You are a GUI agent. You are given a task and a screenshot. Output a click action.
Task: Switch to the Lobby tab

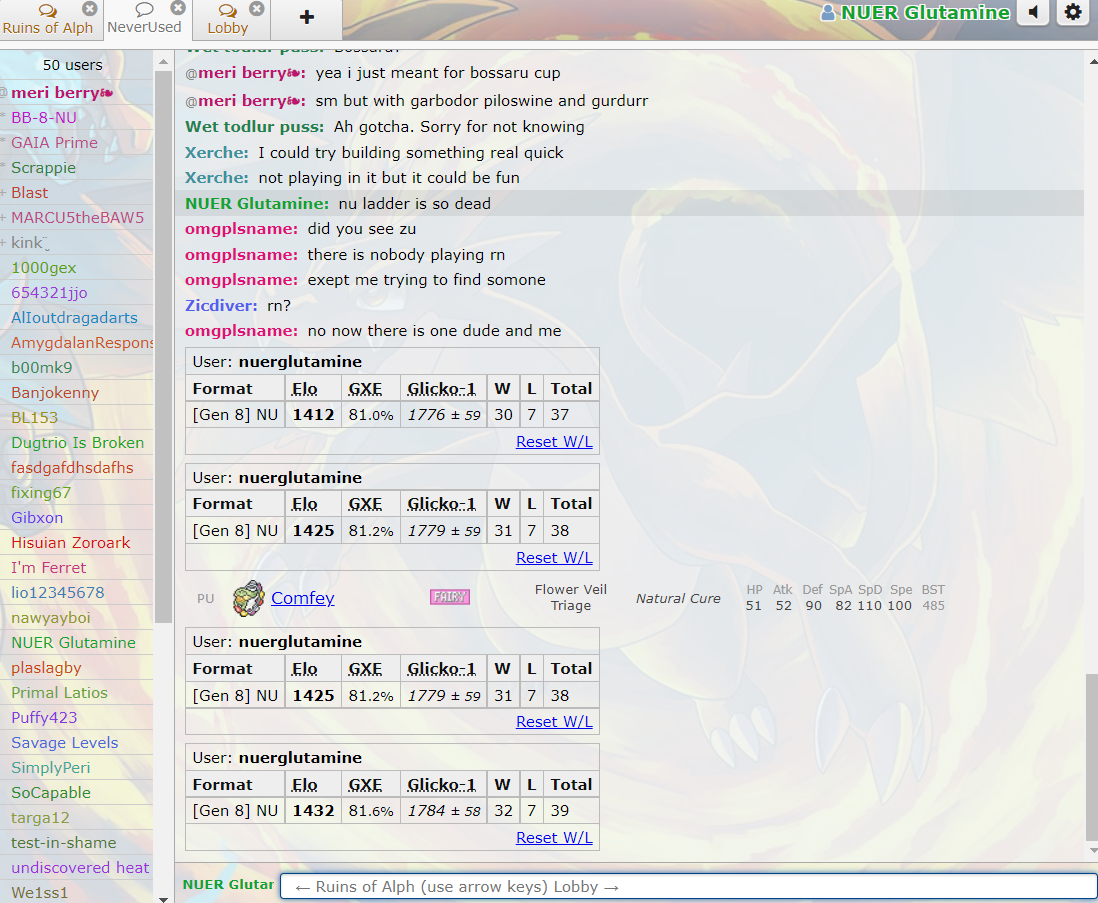(x=228, y=20)
